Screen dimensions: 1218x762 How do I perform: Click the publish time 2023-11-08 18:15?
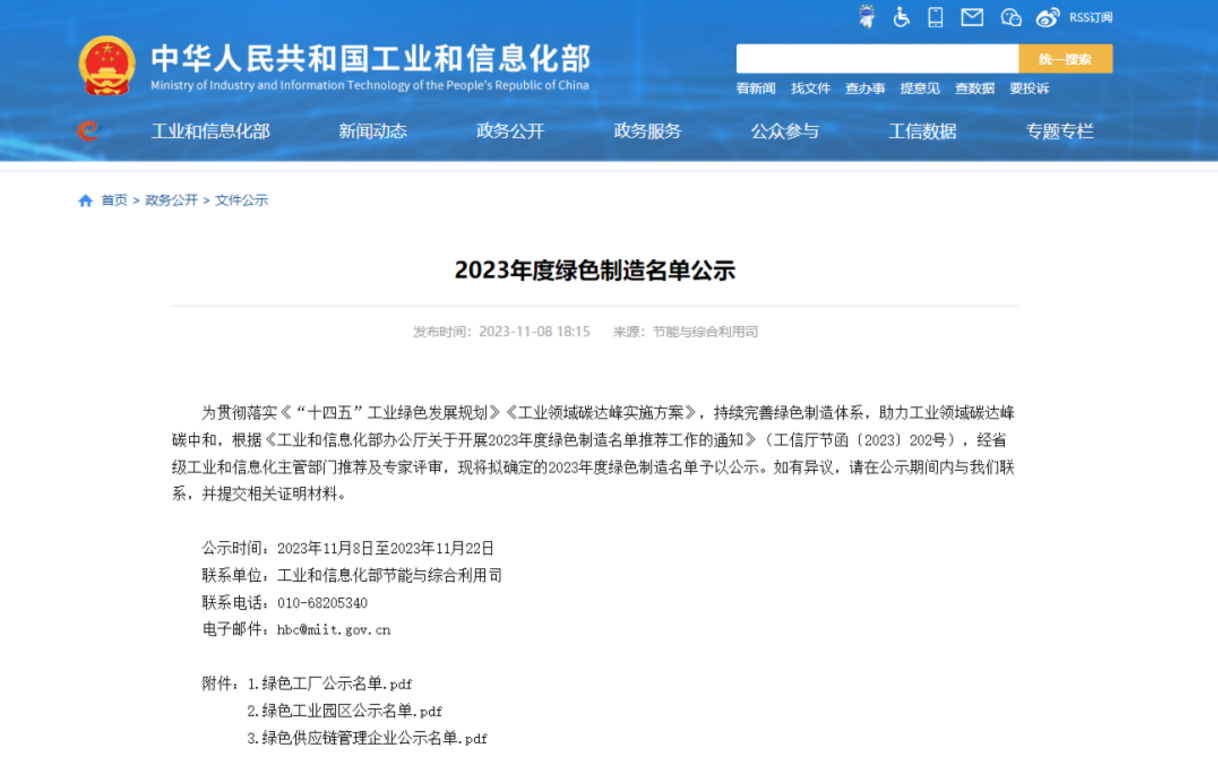pyautogui.click(x=535, y=331)
